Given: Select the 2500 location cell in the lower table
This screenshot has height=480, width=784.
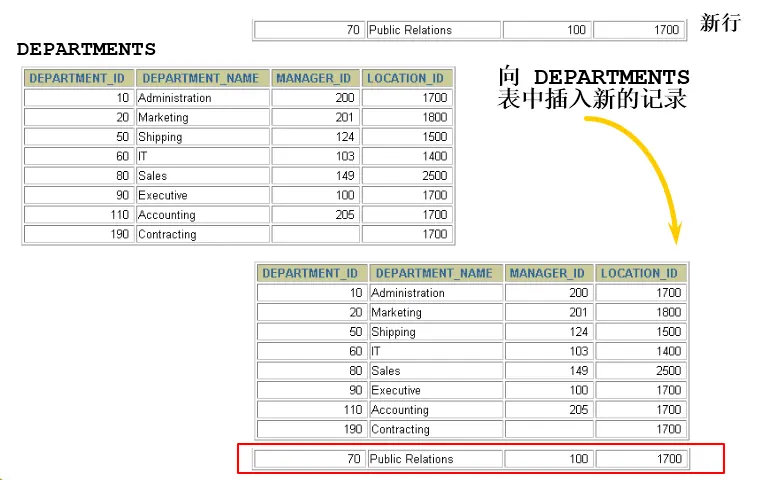Looking at the screenshot, I should pos(640,371).
